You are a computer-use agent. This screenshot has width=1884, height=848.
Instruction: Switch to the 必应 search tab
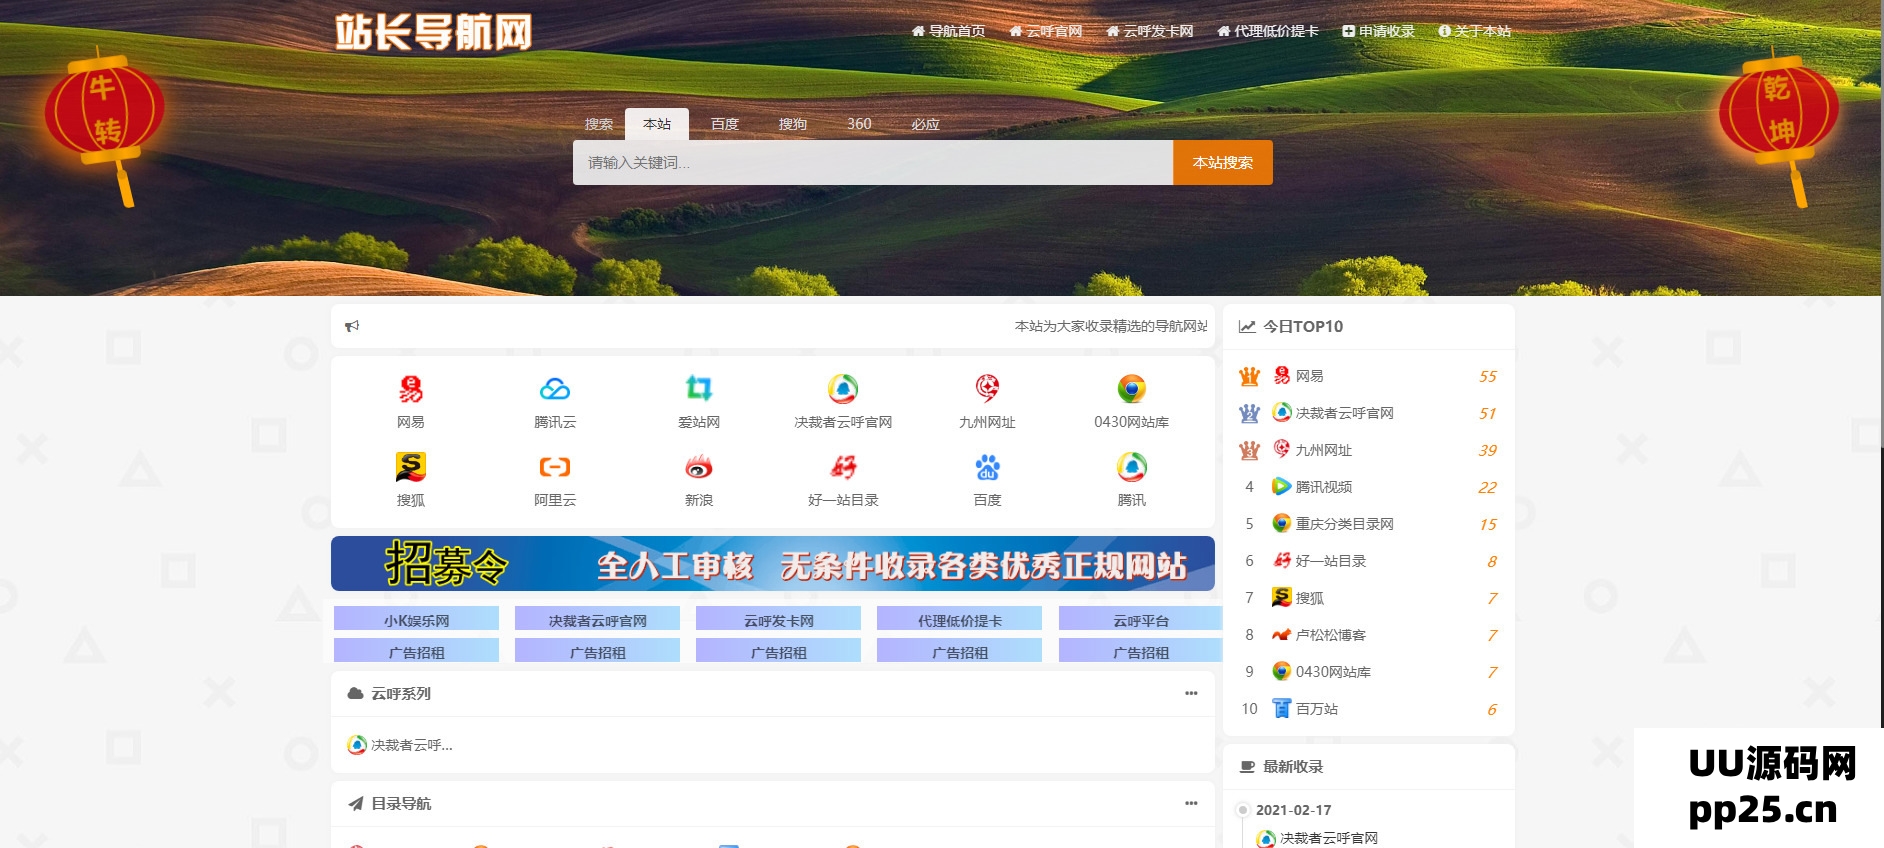point(926,124)
